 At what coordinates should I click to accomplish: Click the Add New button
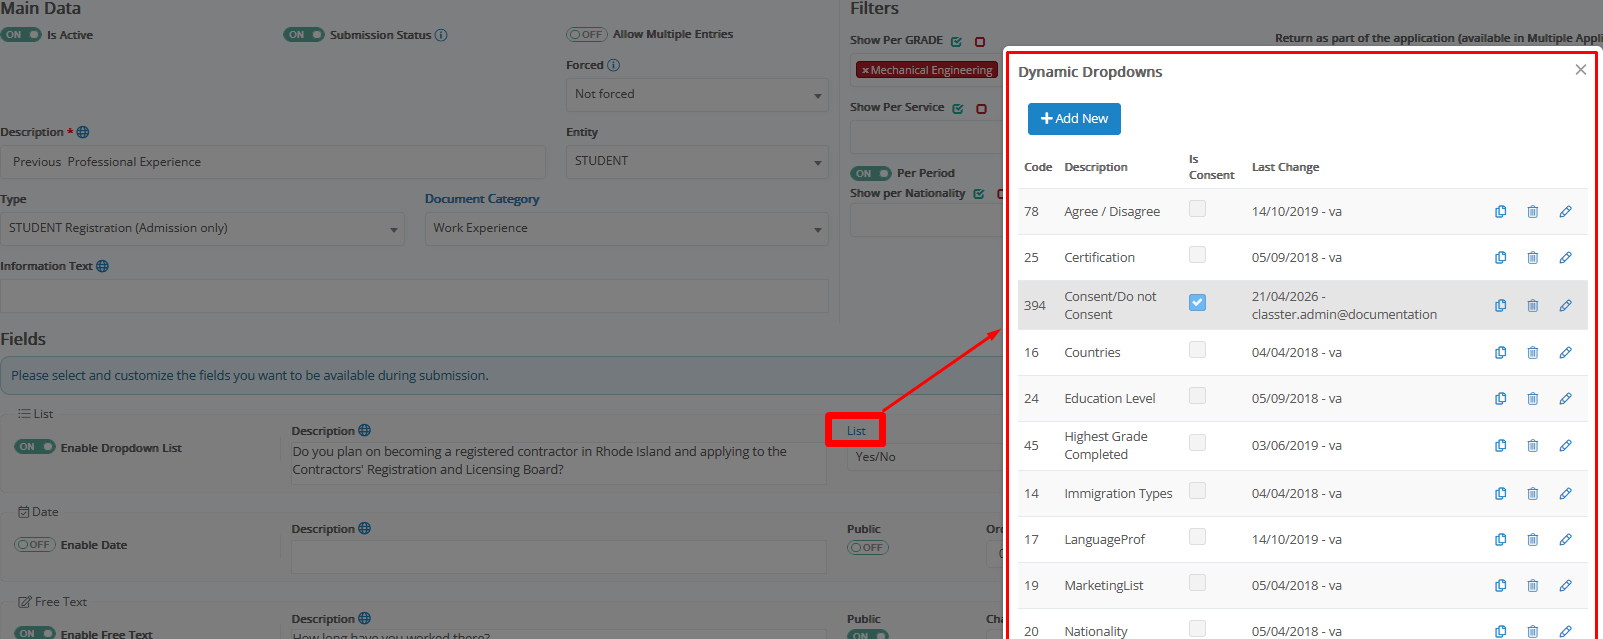click(1074, 119)
